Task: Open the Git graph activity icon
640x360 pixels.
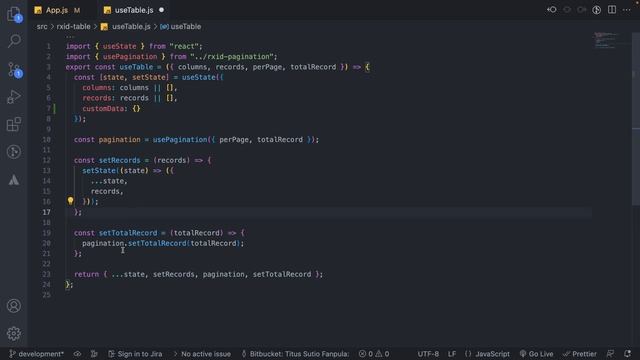Action: tap(14, 152)
